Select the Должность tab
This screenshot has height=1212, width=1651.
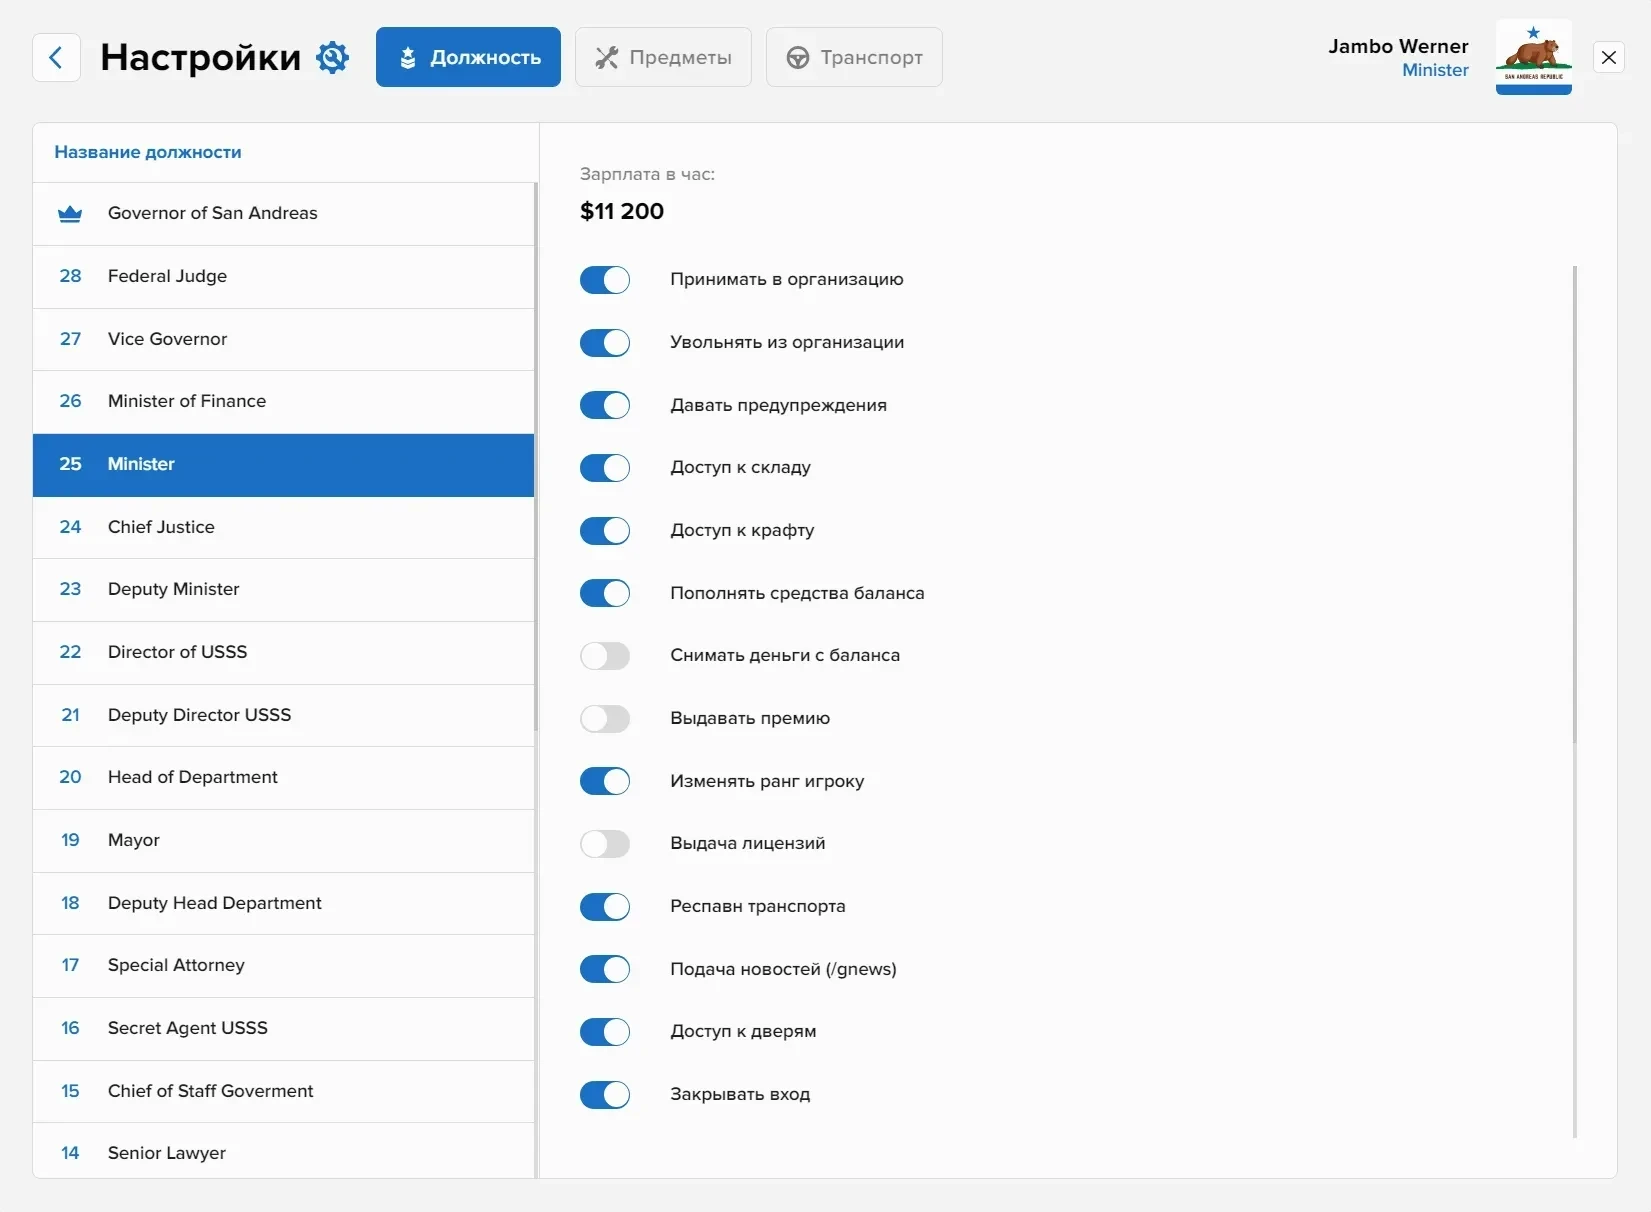[x=468, y=58]
